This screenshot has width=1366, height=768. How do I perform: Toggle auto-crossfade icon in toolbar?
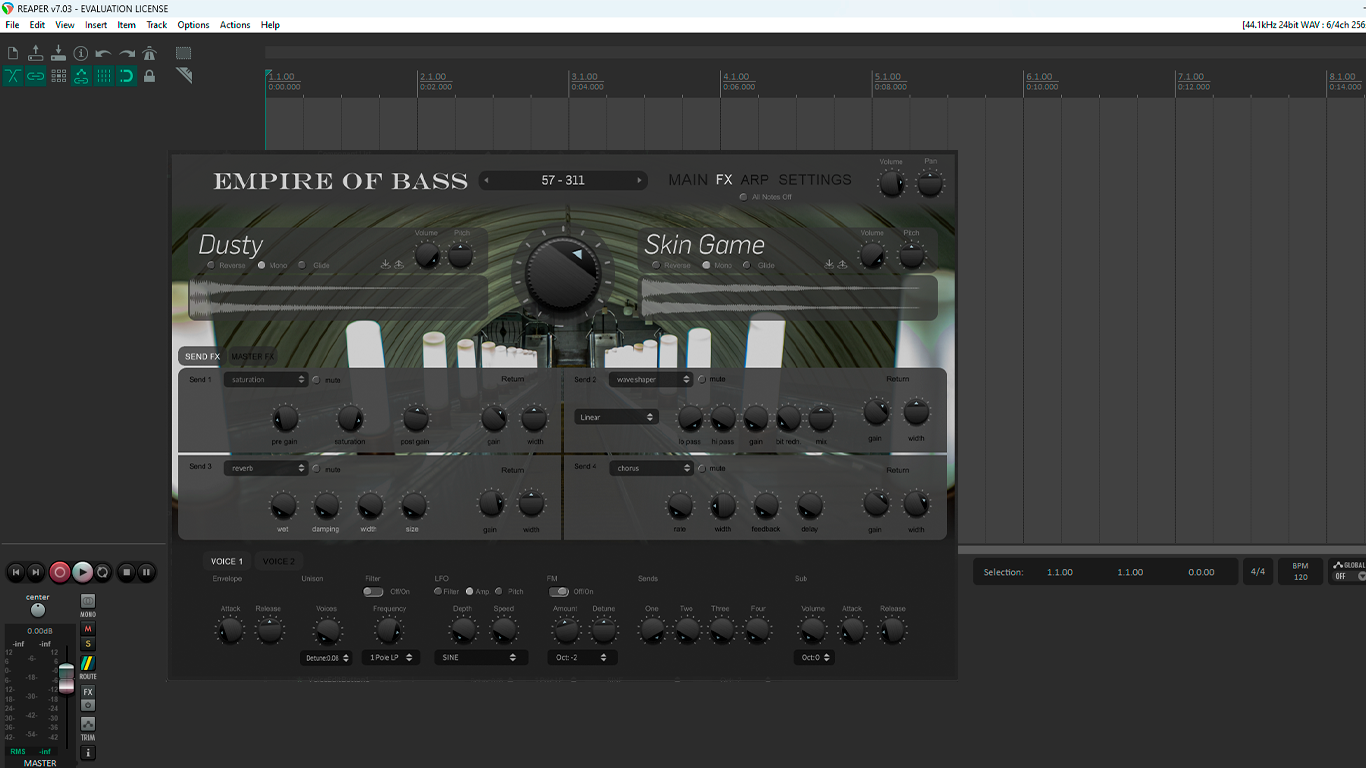13,76
